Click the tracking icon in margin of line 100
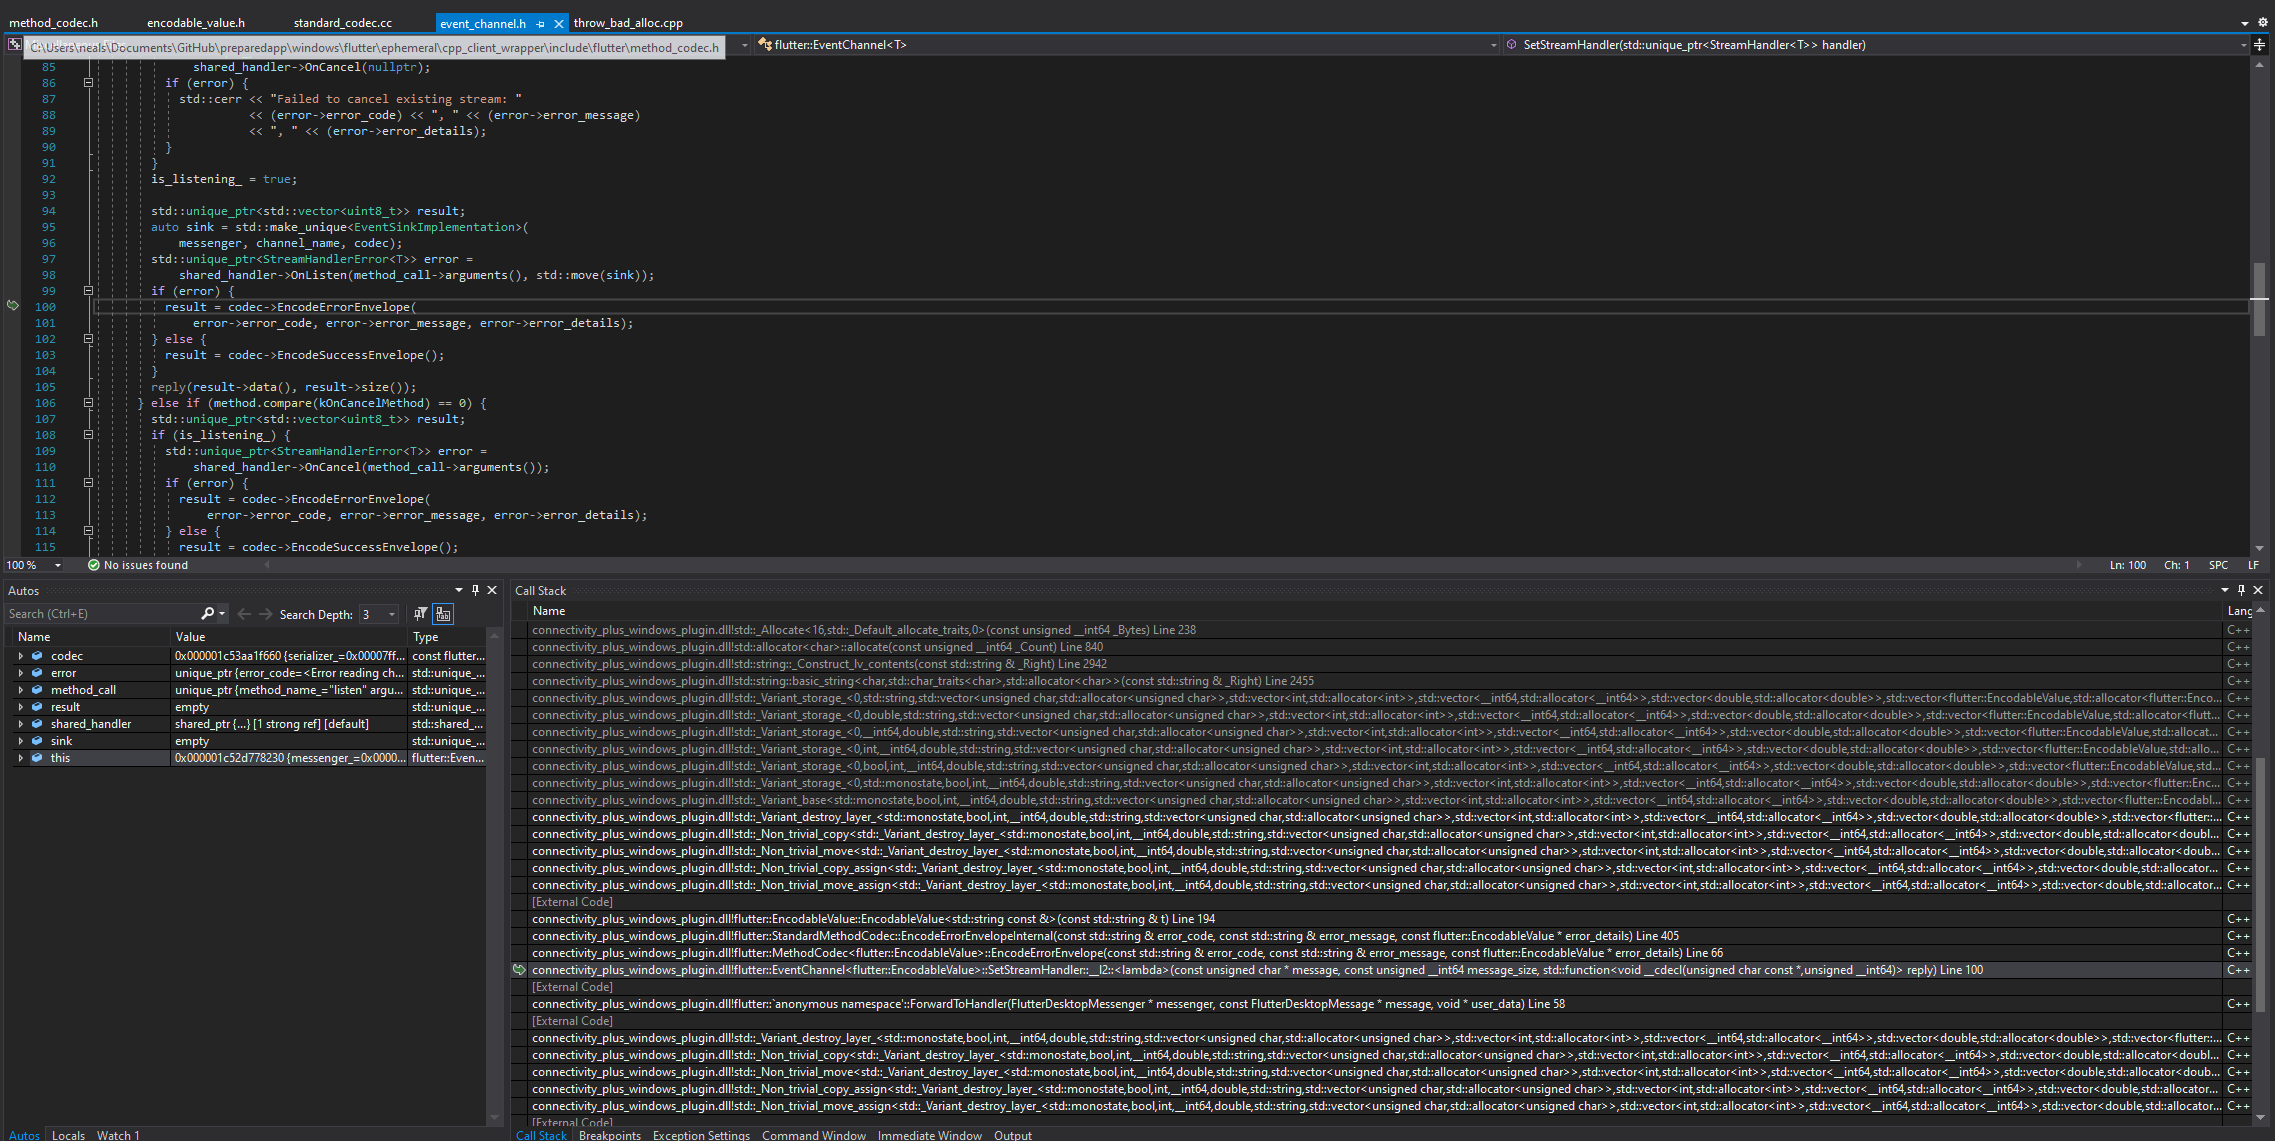 tap(13, 306)
